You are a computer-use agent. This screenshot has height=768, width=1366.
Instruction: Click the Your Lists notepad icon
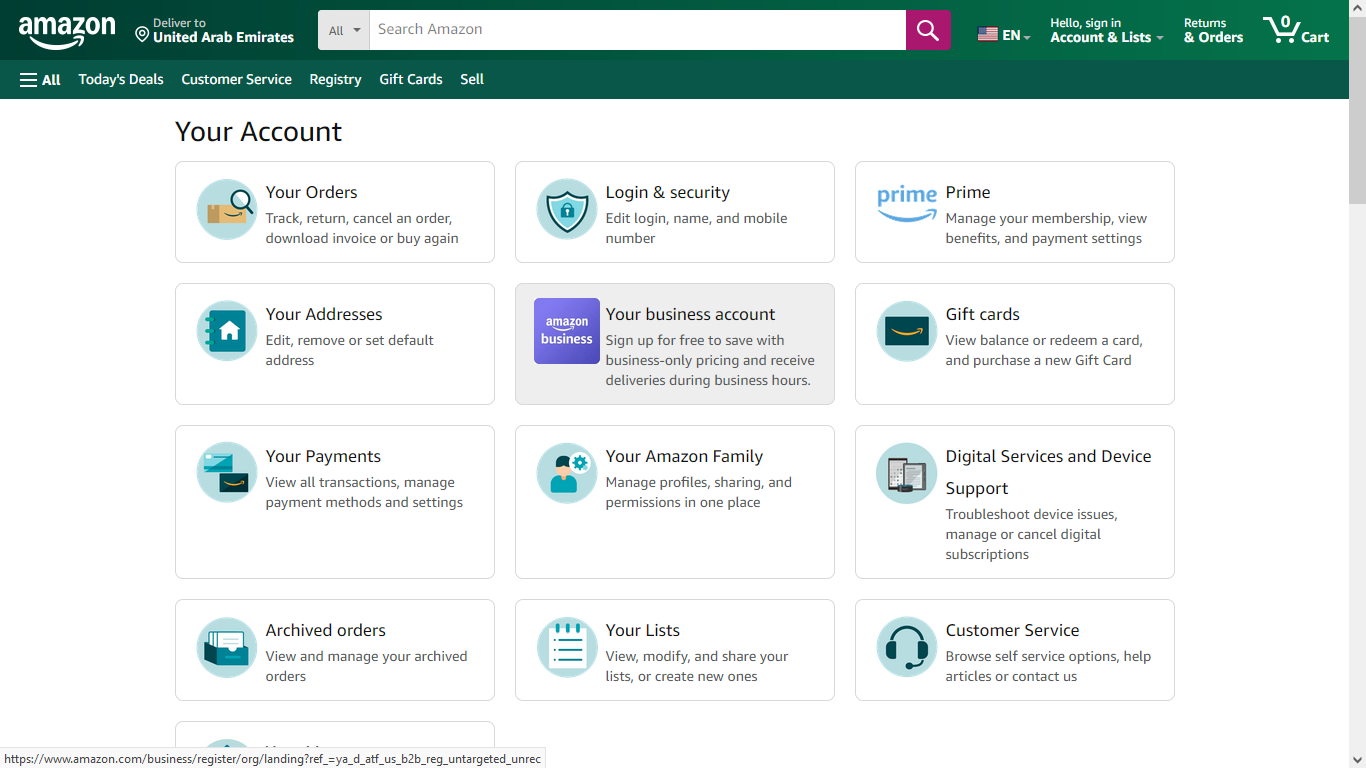coord(567,647)
